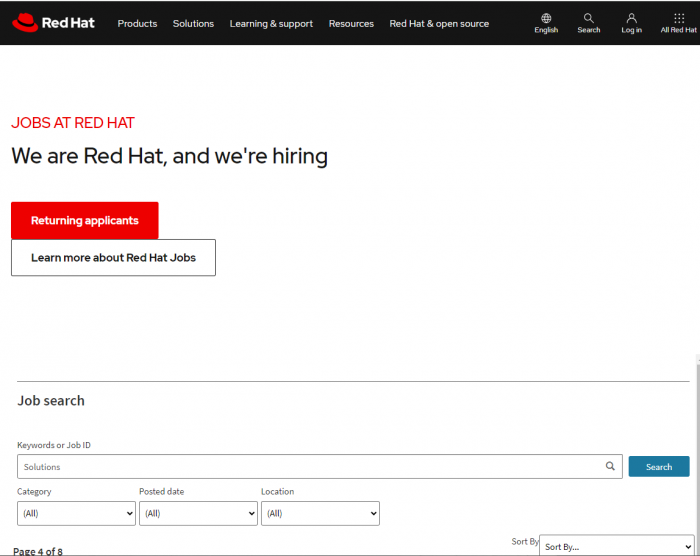The height and width of the screenshot is (556, 700).
Task: Click the magnifier icon inside keywords field
Action: [x=610, y=466]
